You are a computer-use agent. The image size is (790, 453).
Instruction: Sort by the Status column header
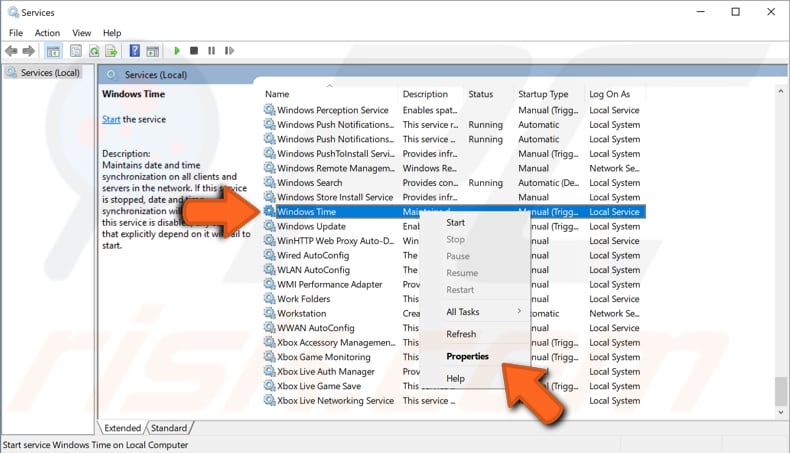pyautogui.click(x=489, y=94)
